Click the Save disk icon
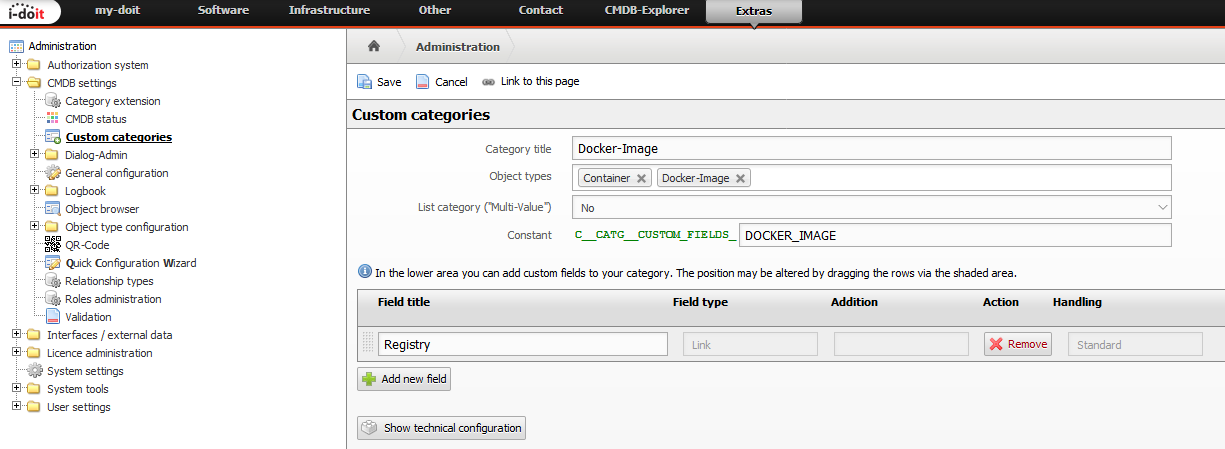 click(x=364, y=82)
